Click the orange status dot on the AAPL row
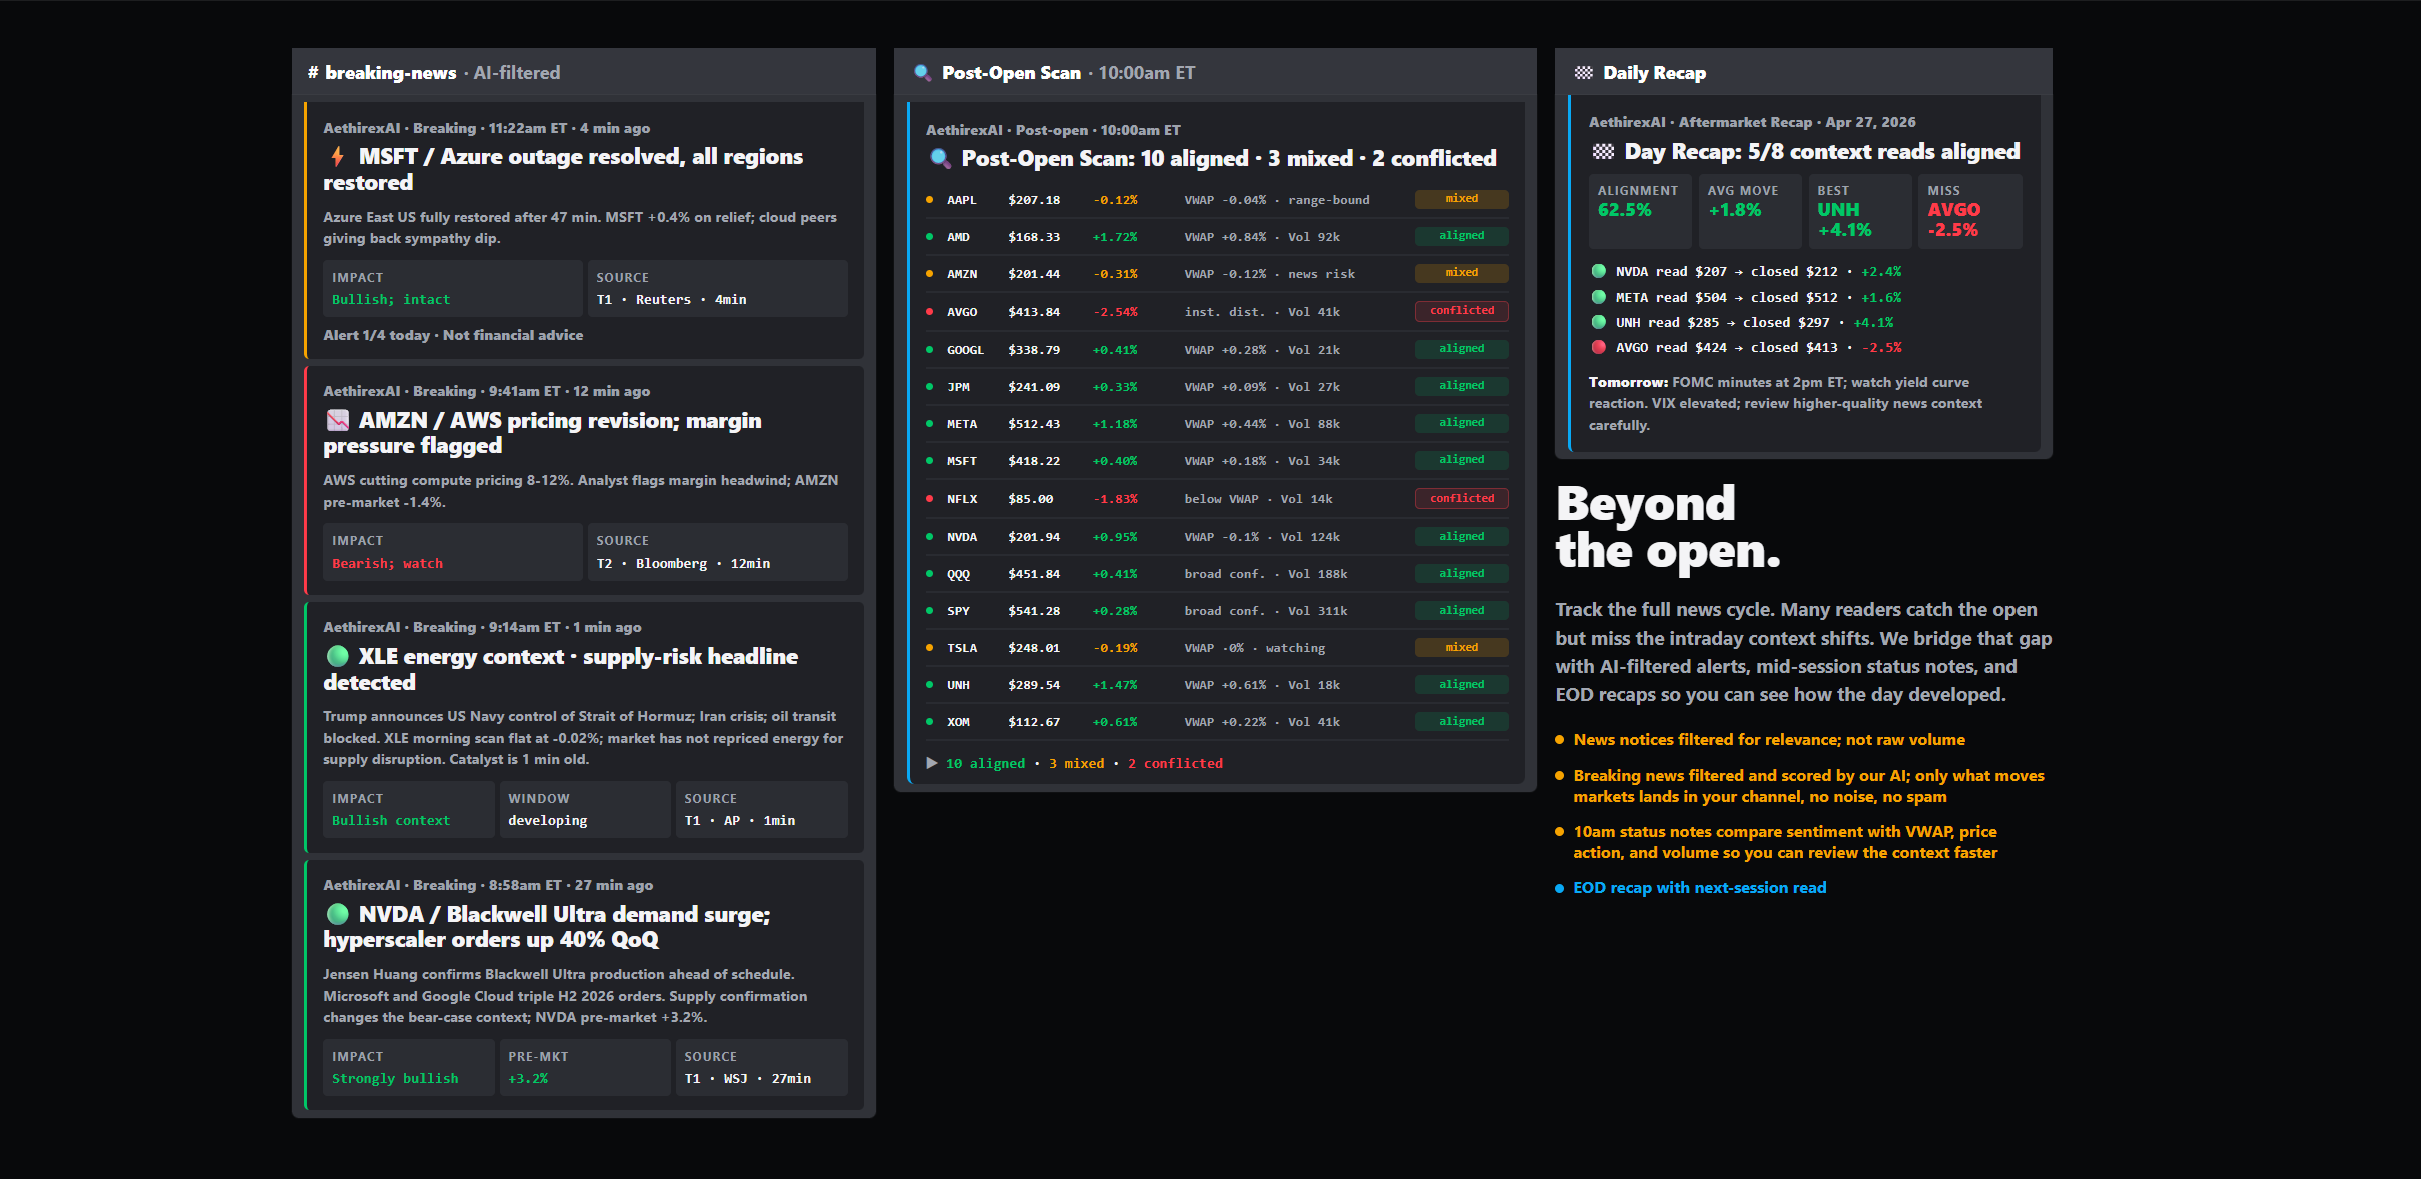 930,200
